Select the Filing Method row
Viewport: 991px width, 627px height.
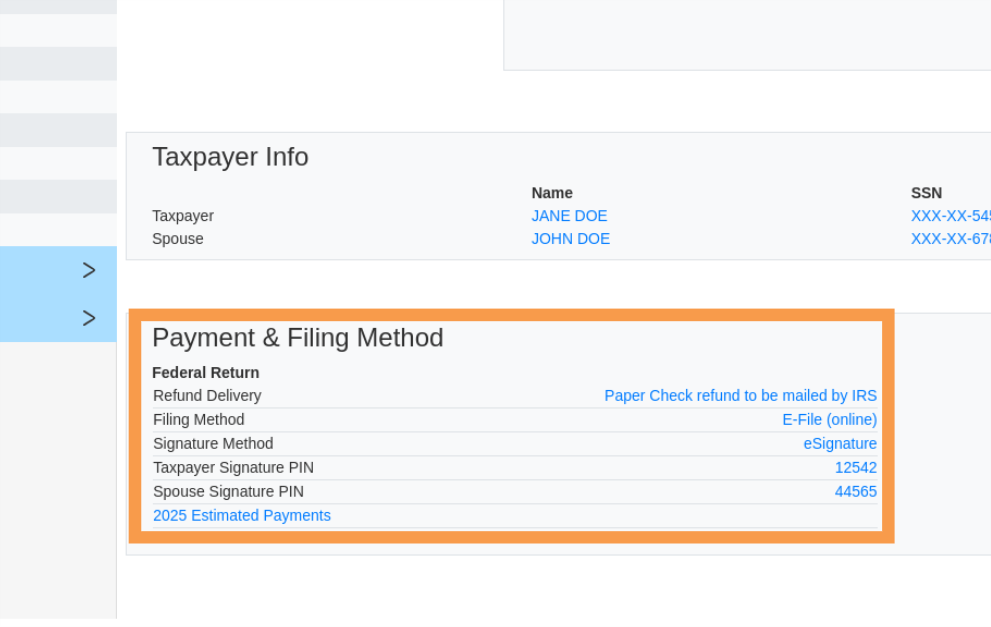[x=198, y=419]
